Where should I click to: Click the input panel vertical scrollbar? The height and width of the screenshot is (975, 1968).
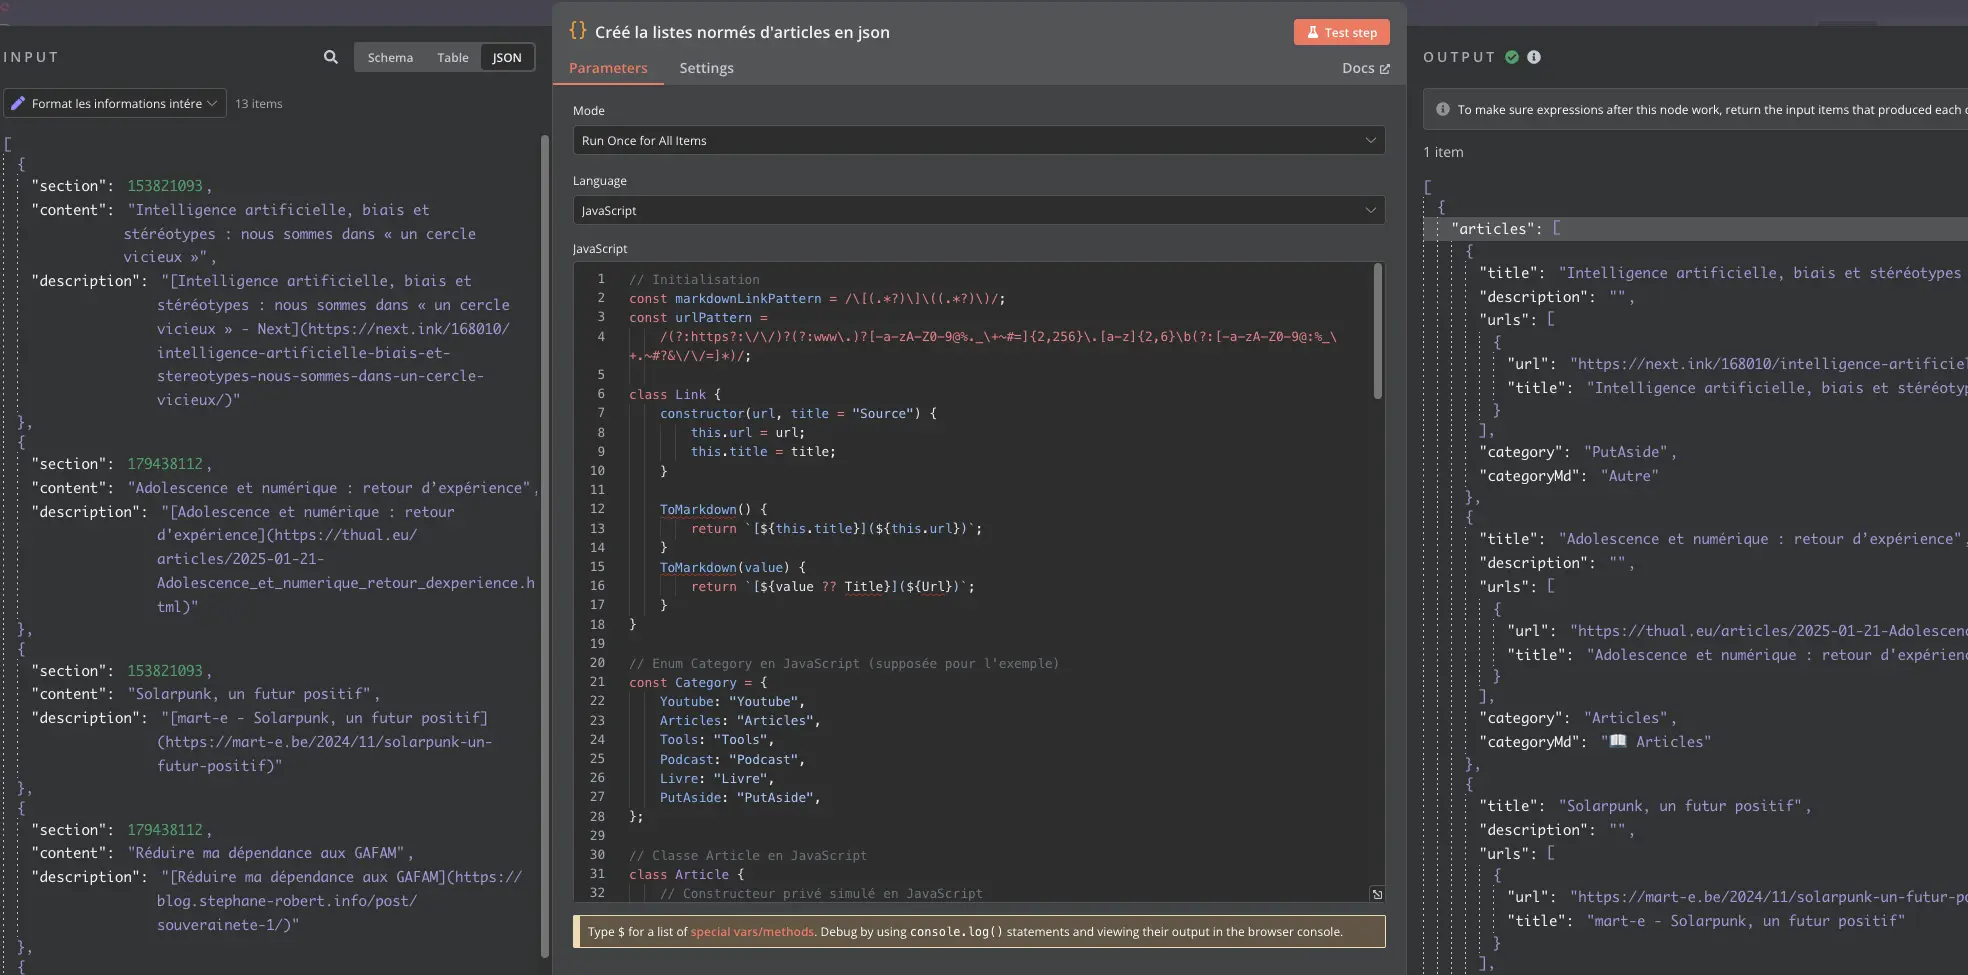(x=545, y=545)
